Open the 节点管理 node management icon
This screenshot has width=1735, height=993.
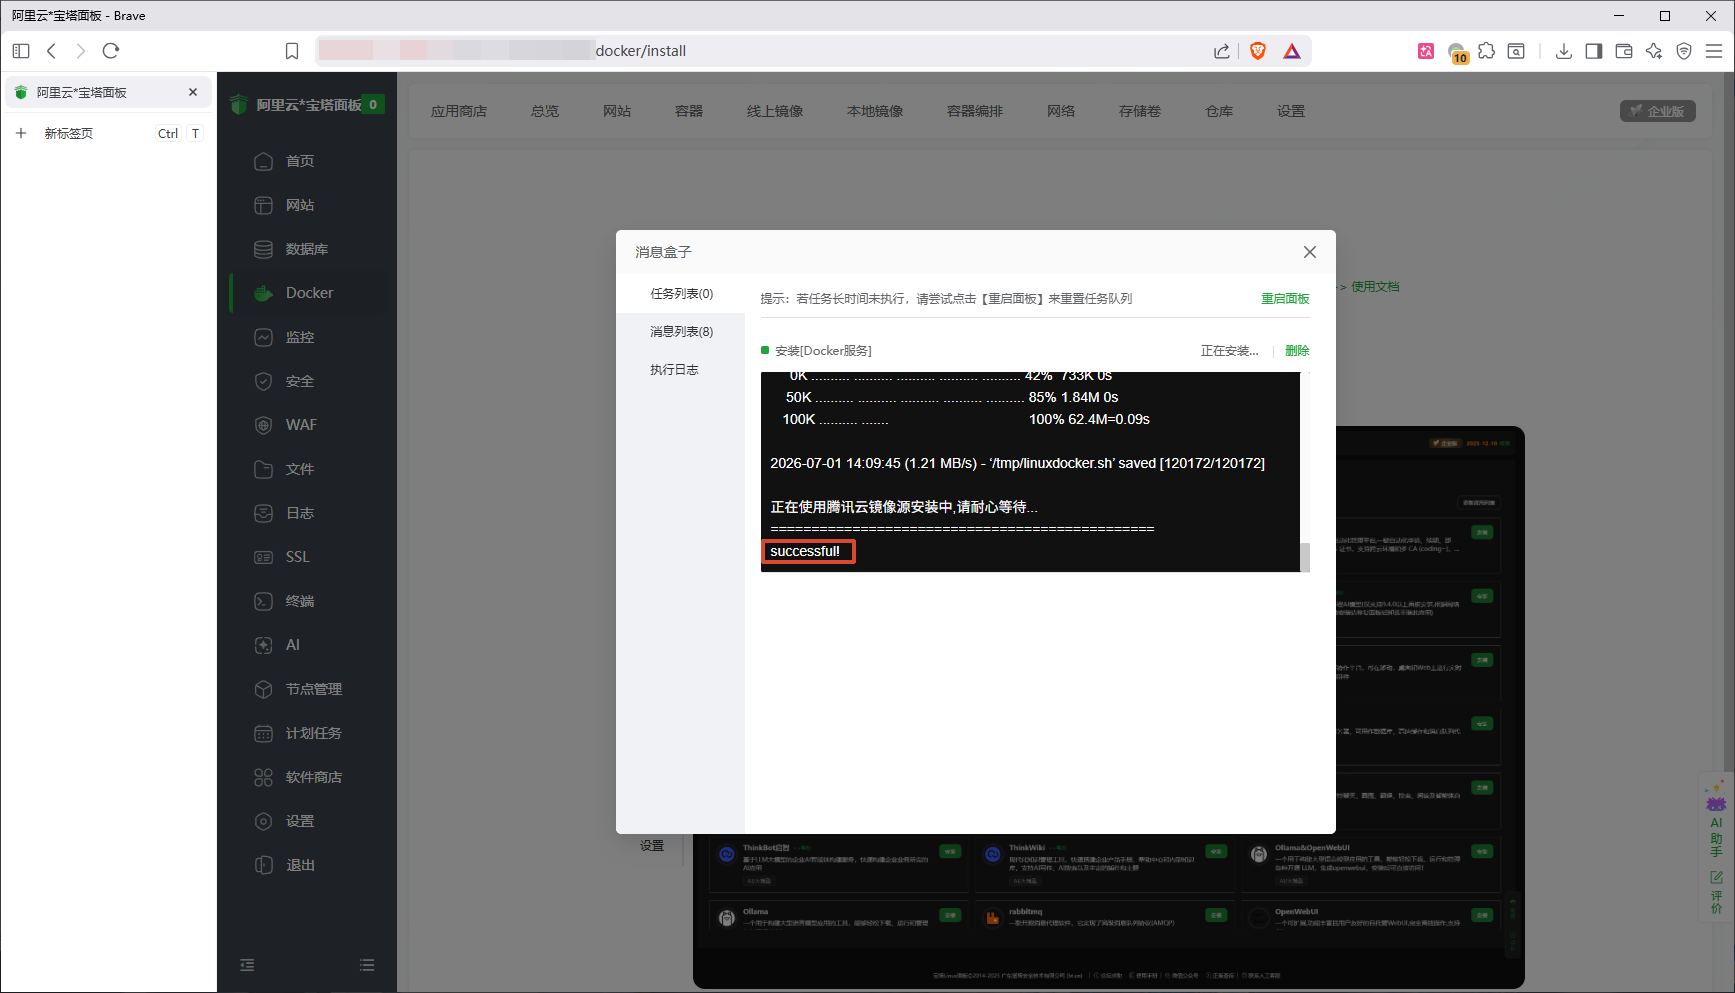coord(263,689)
